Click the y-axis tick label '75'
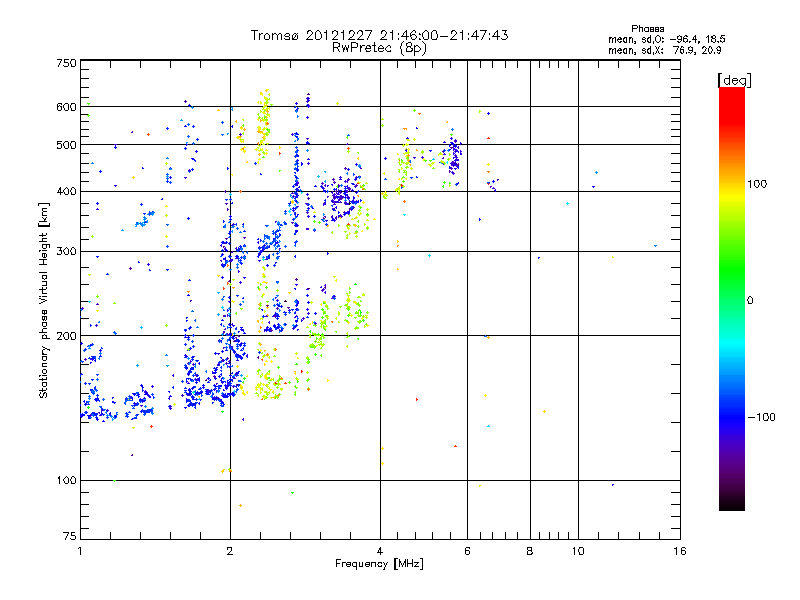The width and height of the screenshot is (800, 600). click(70, 536)
